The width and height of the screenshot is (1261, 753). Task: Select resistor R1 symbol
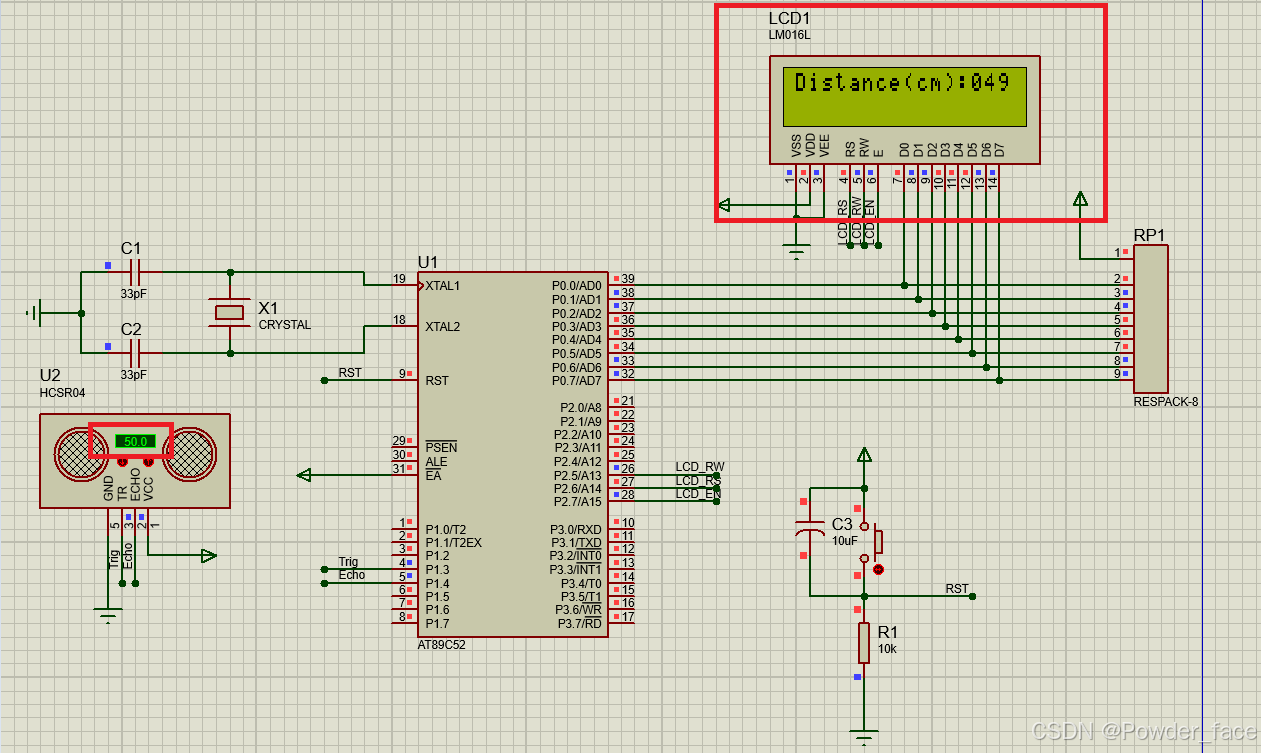coord(864,641)
